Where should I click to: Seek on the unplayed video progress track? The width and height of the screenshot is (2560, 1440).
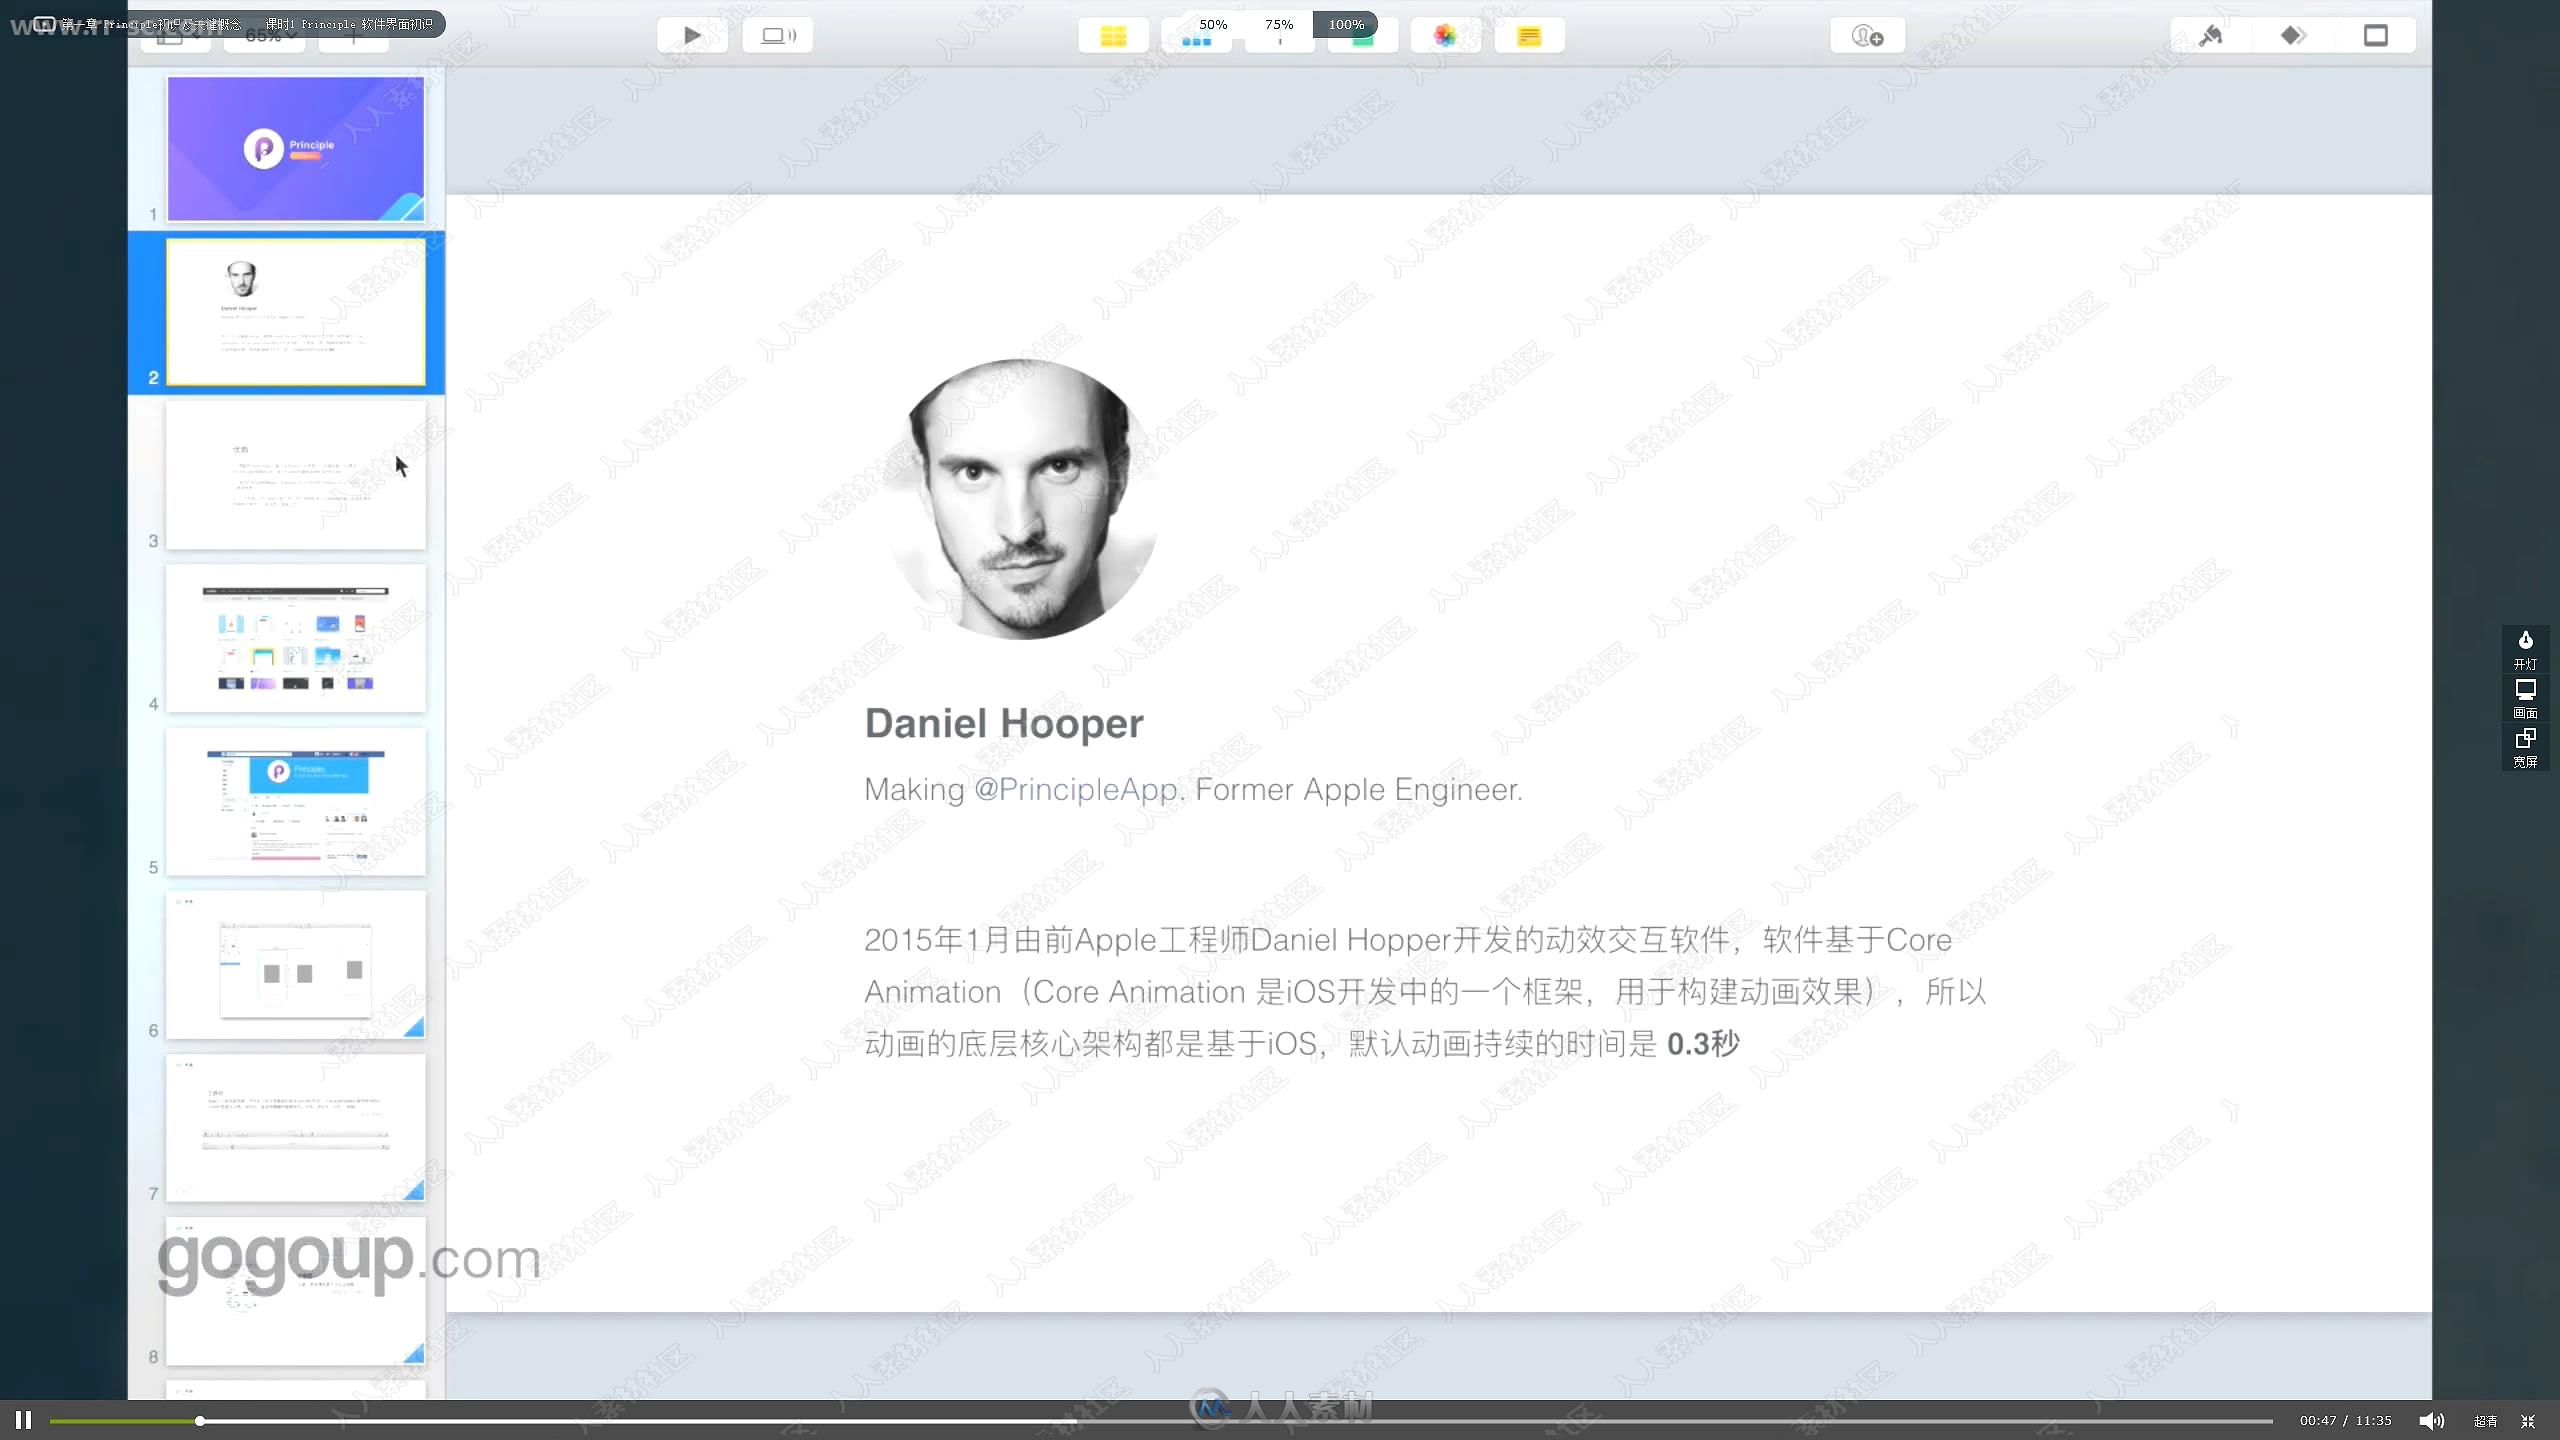(x=1238, y=1421)
